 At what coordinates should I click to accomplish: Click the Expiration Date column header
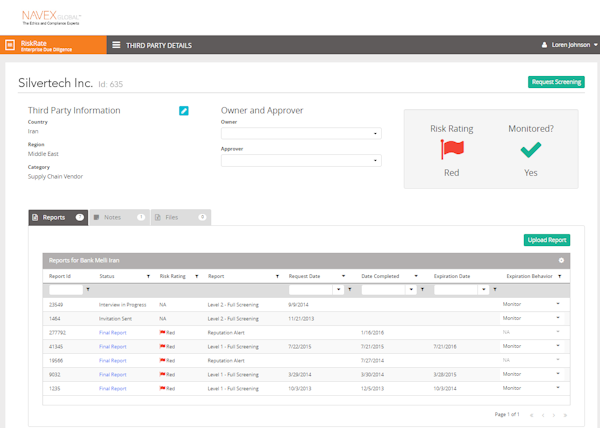[452, 276]
